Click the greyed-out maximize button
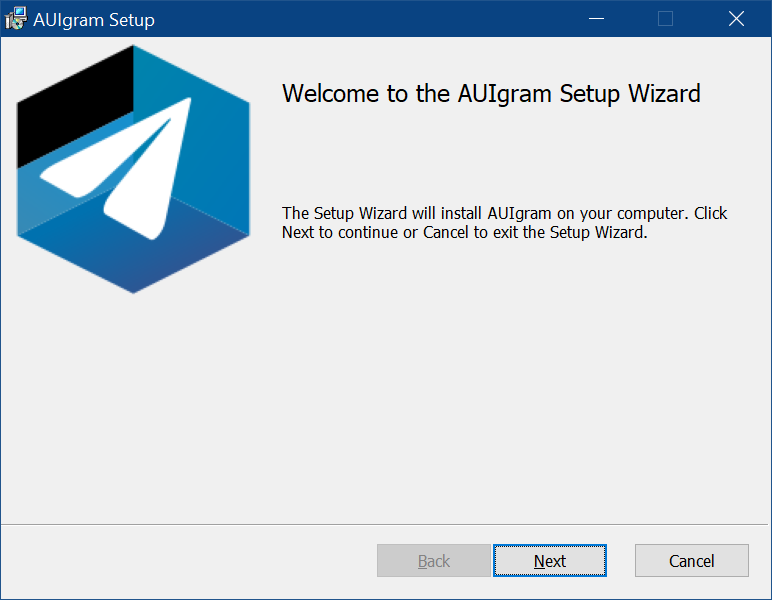Viewport: 772px width, 600px height. (x=665, y=19)
